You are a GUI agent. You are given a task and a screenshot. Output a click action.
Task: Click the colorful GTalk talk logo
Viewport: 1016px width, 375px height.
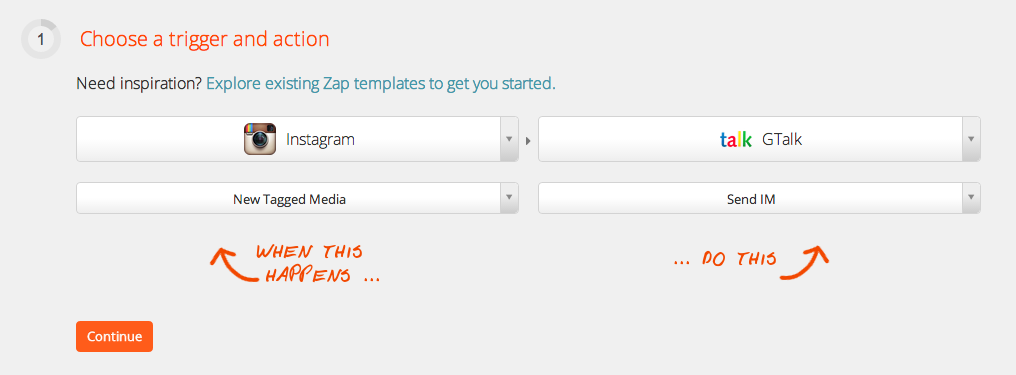(735, 139)
